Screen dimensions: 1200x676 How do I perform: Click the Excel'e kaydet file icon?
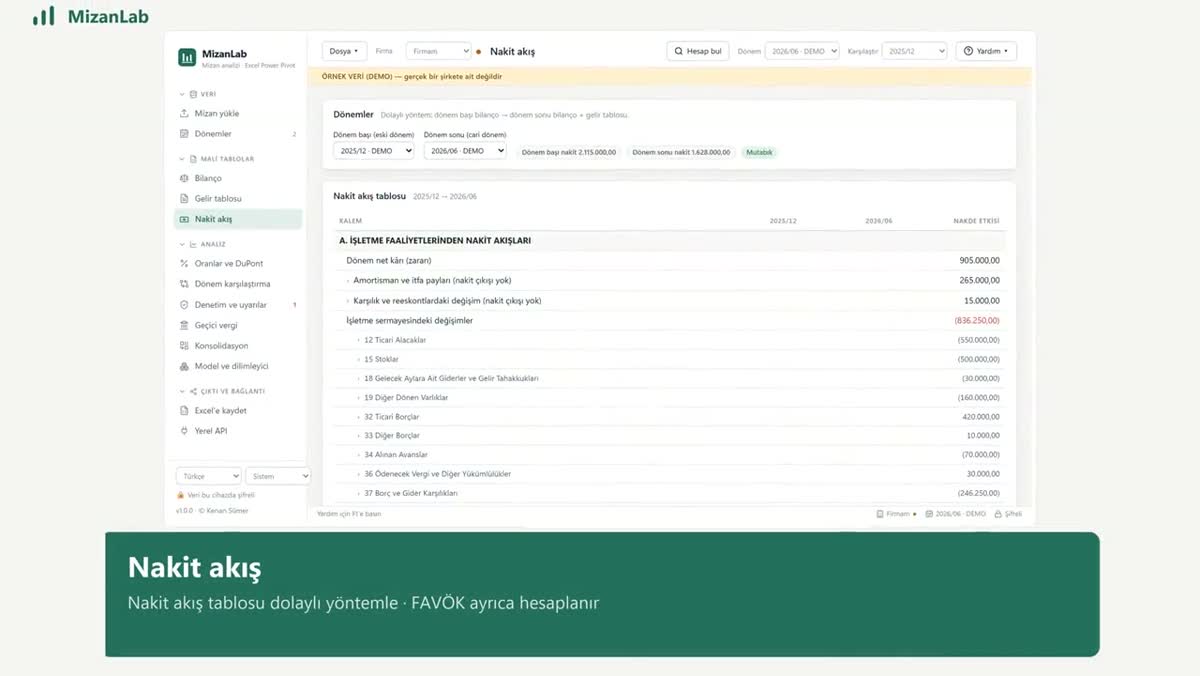point(184,411)
